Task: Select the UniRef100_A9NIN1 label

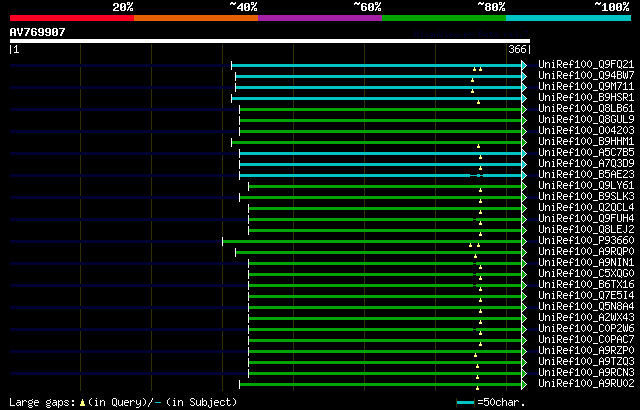Action: pyautogui.click(x=586, y=262)
